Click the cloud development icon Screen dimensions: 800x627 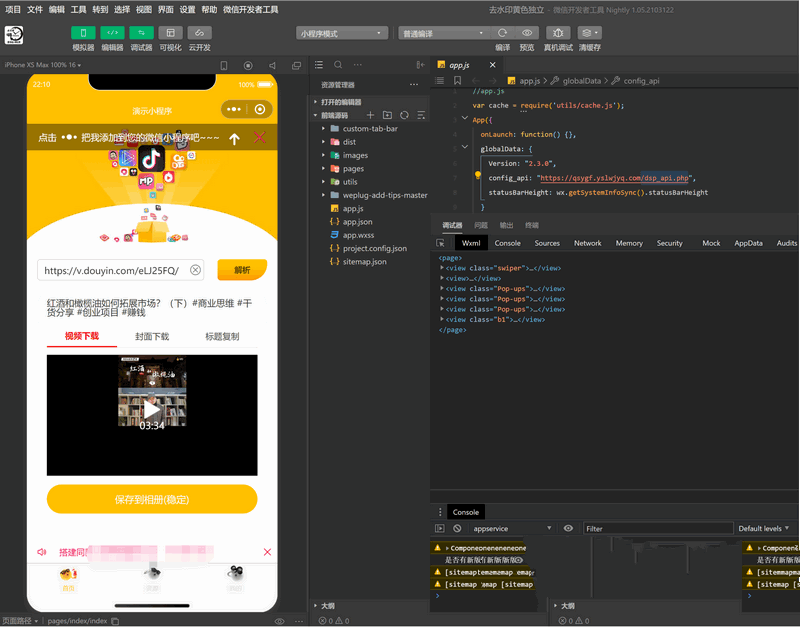[x=200, y=33]
